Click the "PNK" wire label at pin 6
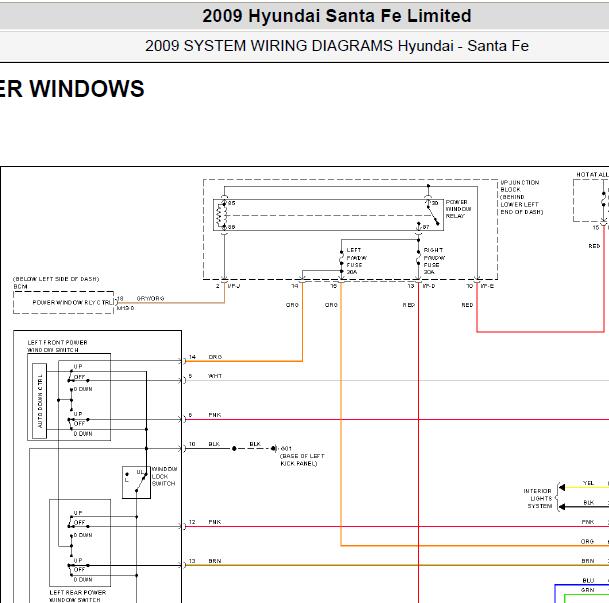The width and height of the screenshot is (609, 603). [x=214, y=415]
